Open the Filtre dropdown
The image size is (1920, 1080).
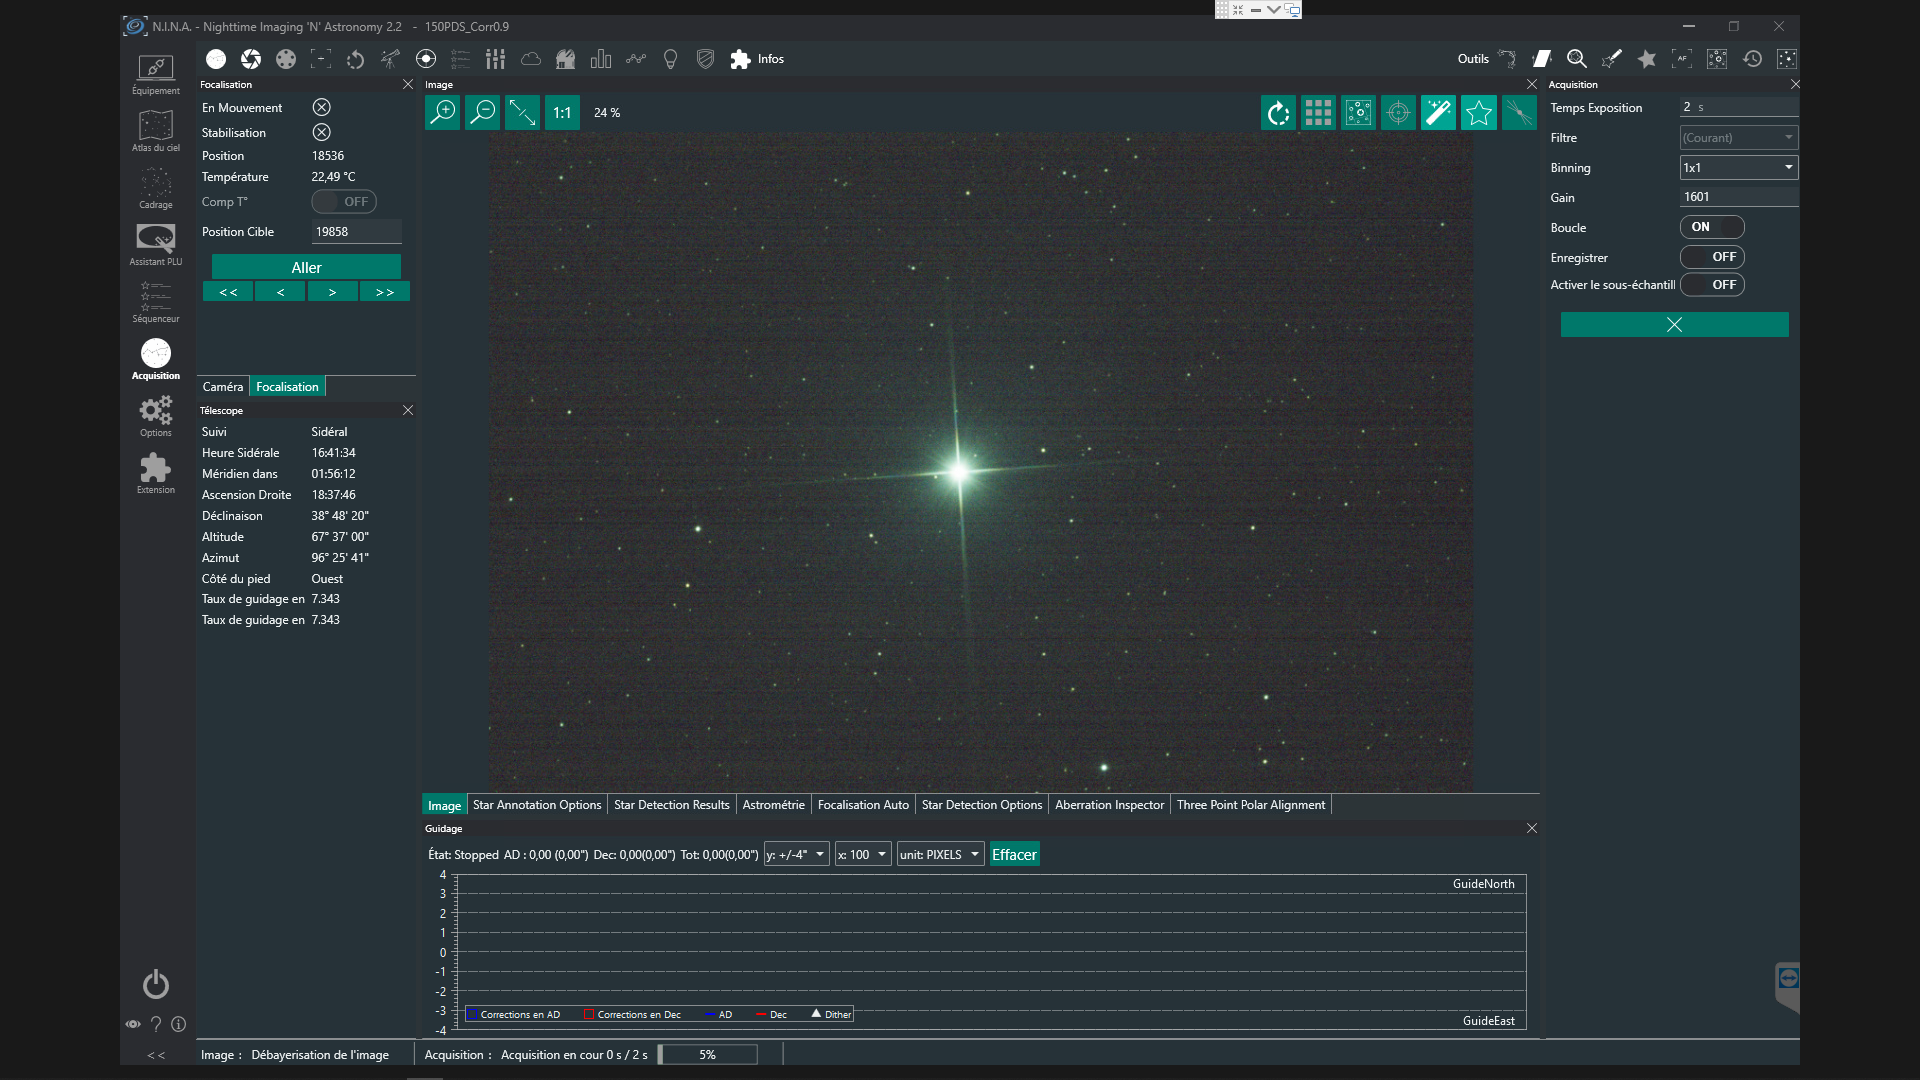point(1739,138)
